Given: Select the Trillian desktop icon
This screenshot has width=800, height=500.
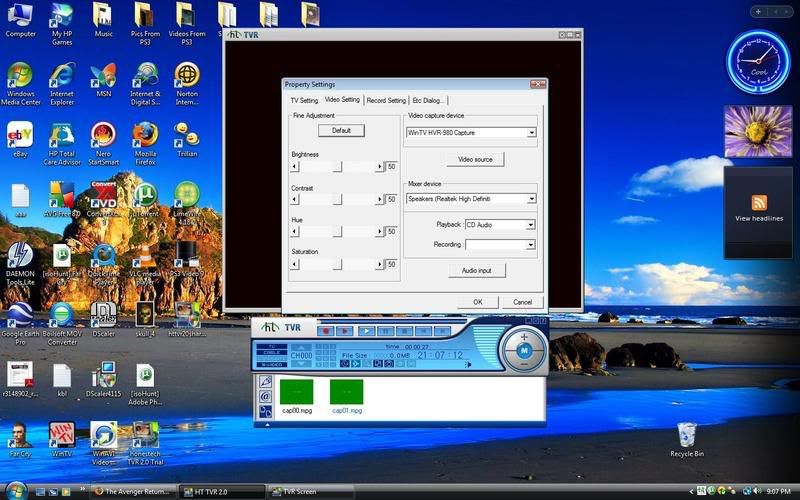Looking at the screenshot, I should pyautogui.click(x=187, y=140).
